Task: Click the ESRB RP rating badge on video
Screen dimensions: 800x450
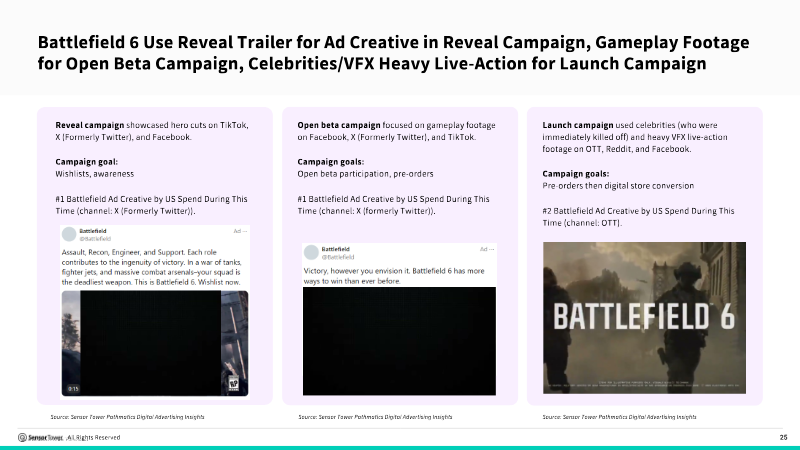Action: coord(234,383)
